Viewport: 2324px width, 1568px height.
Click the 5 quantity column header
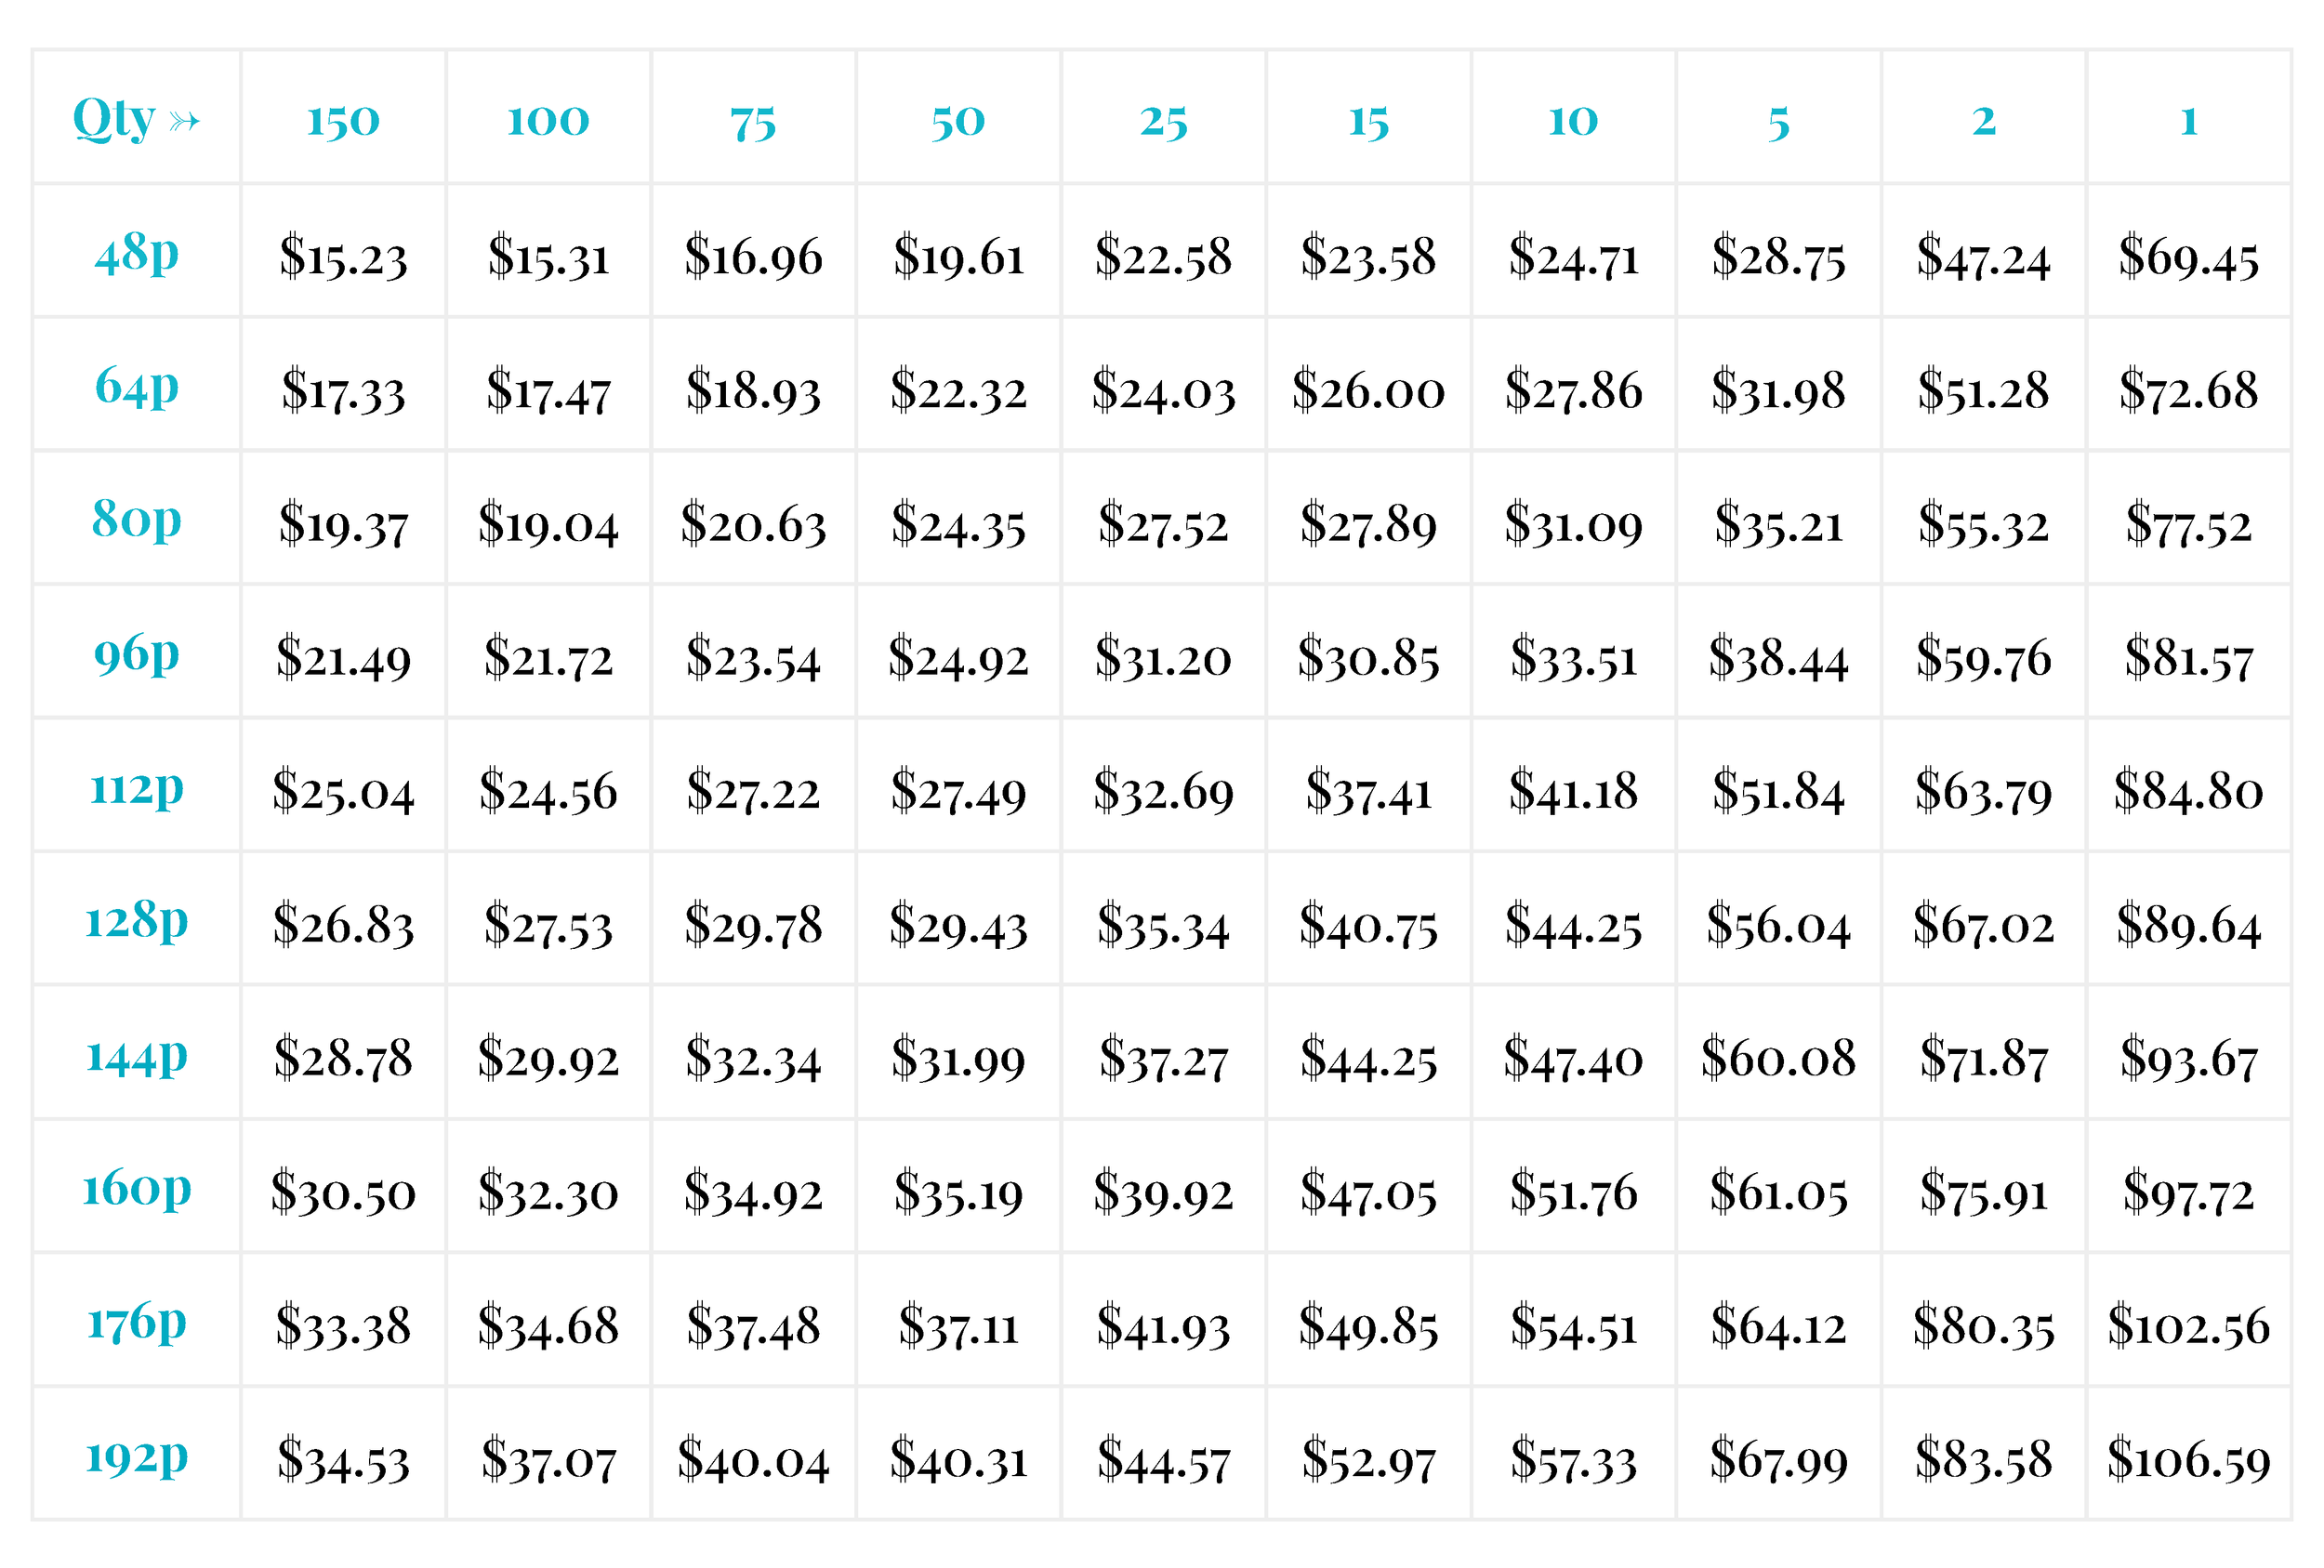click(x=1778, y=118)
